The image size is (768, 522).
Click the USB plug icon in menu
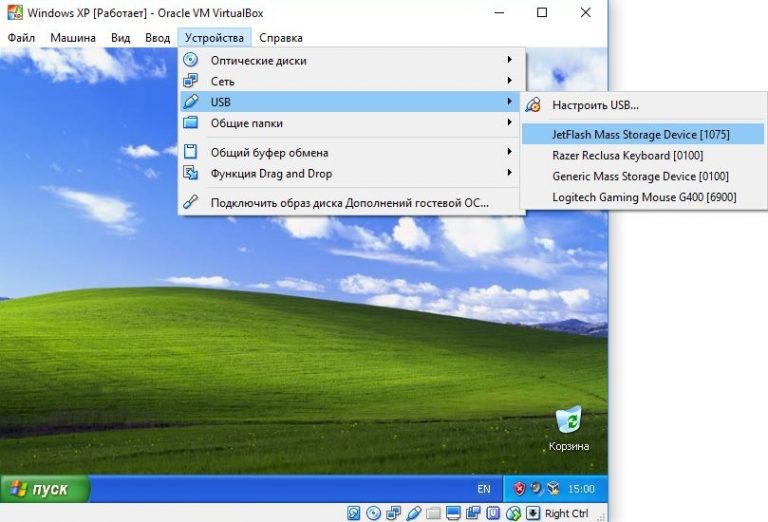(x=191, y=101)
